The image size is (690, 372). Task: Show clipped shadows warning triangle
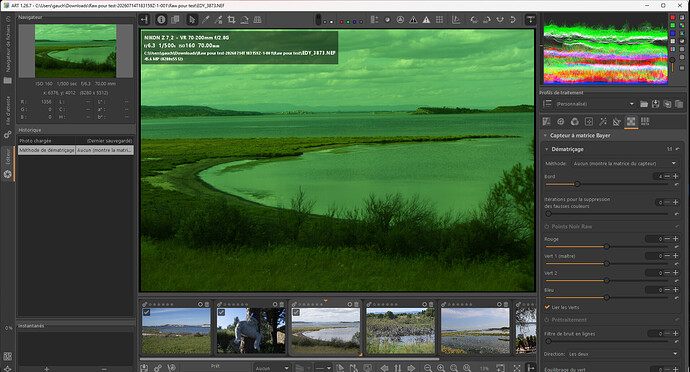(413, 19)
